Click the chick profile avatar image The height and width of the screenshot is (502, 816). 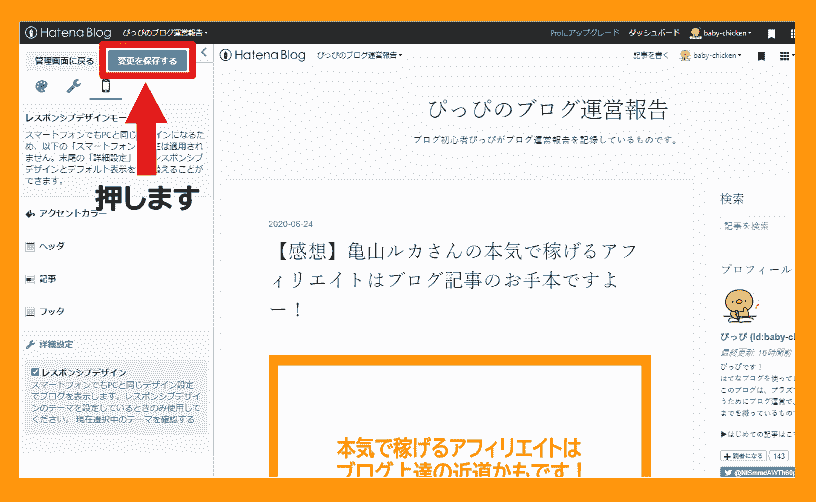pyautogui.click(x=741, y=305)
